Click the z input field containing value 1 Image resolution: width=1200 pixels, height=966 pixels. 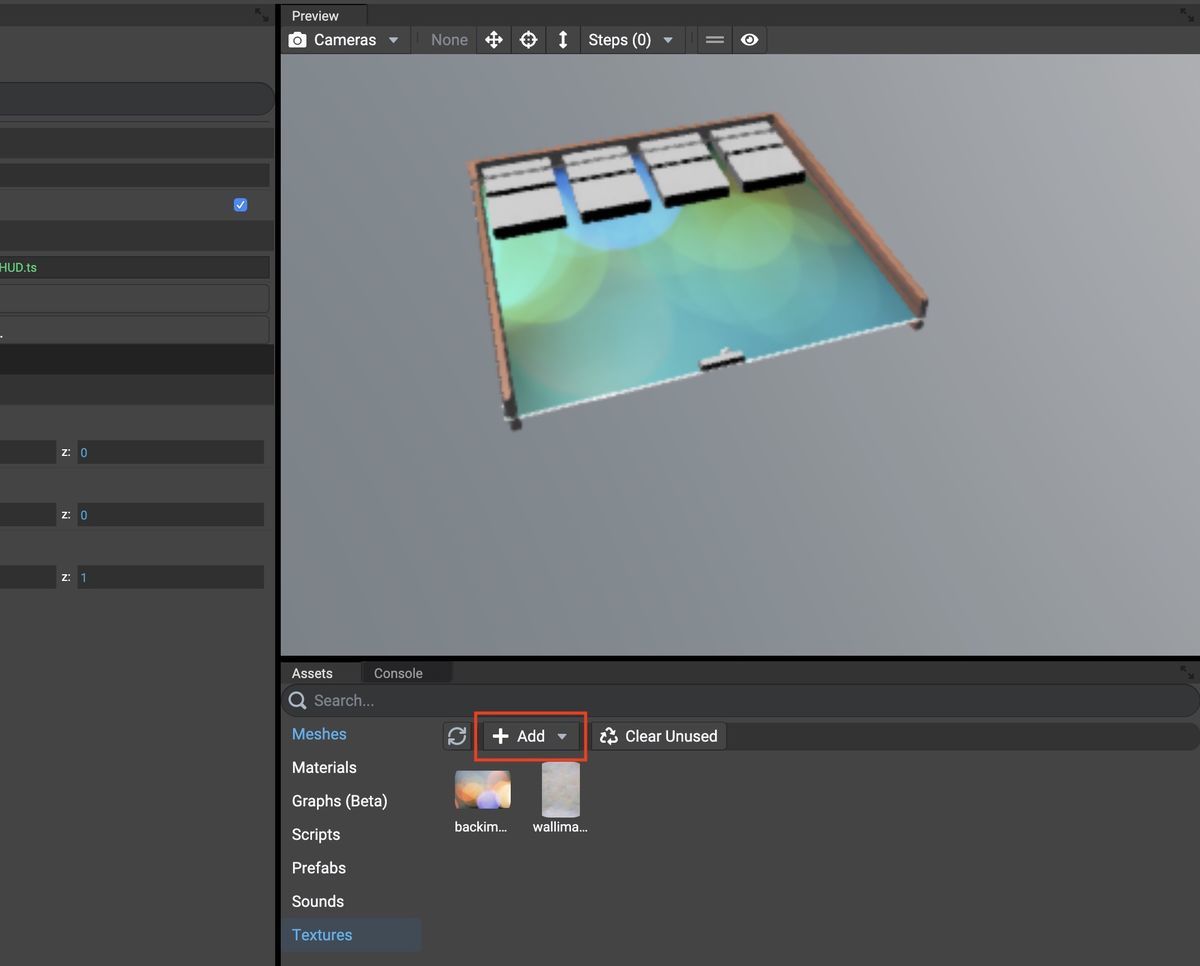click(170, 577)
